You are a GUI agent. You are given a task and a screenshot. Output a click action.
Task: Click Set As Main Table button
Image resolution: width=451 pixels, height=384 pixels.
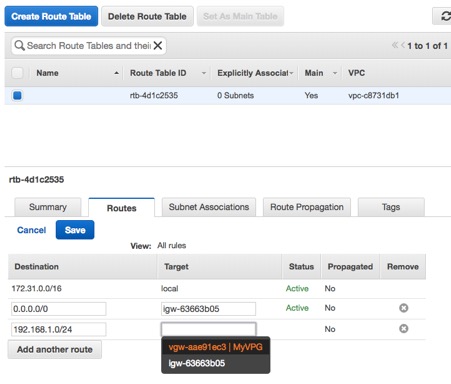tap(240, 16)
